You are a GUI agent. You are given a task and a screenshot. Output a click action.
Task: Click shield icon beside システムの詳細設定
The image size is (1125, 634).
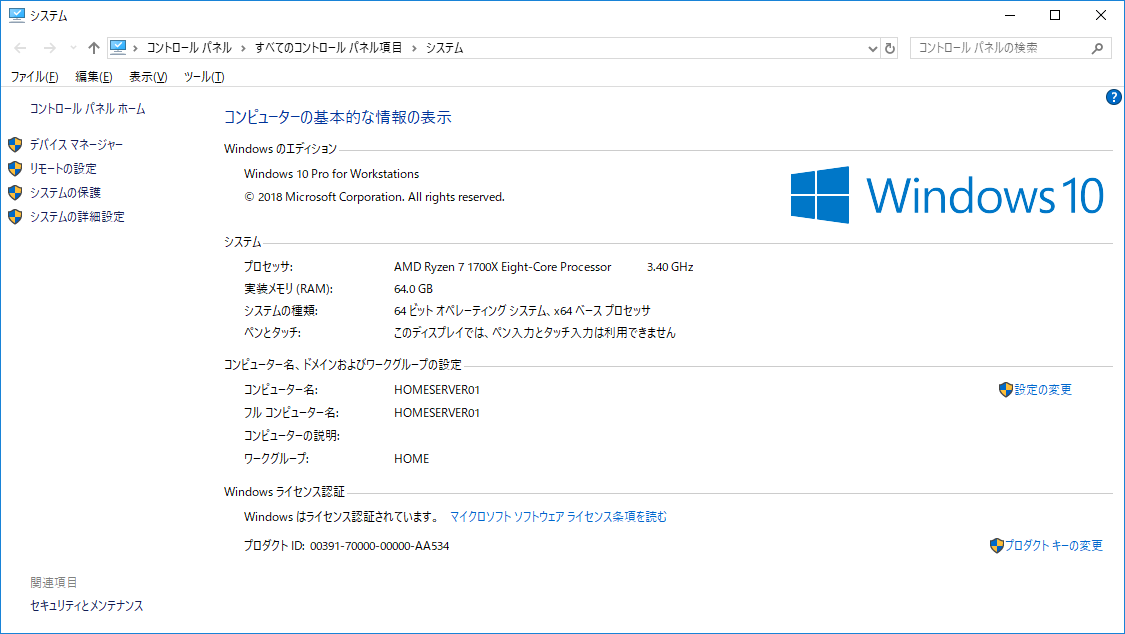(15, 217)
